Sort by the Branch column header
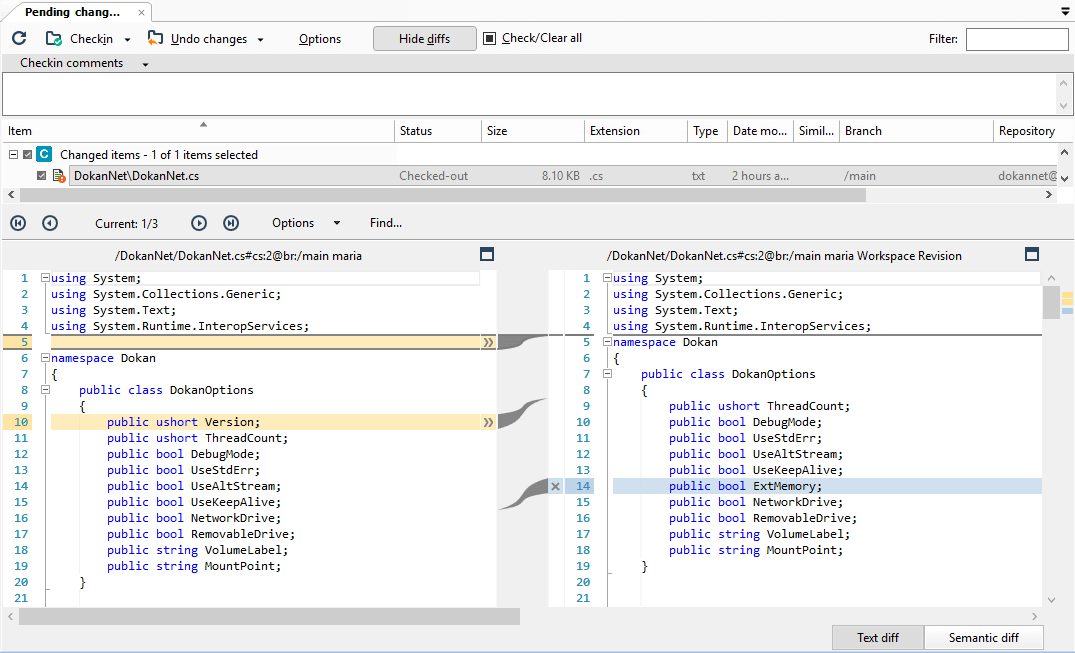 (916, 131)
